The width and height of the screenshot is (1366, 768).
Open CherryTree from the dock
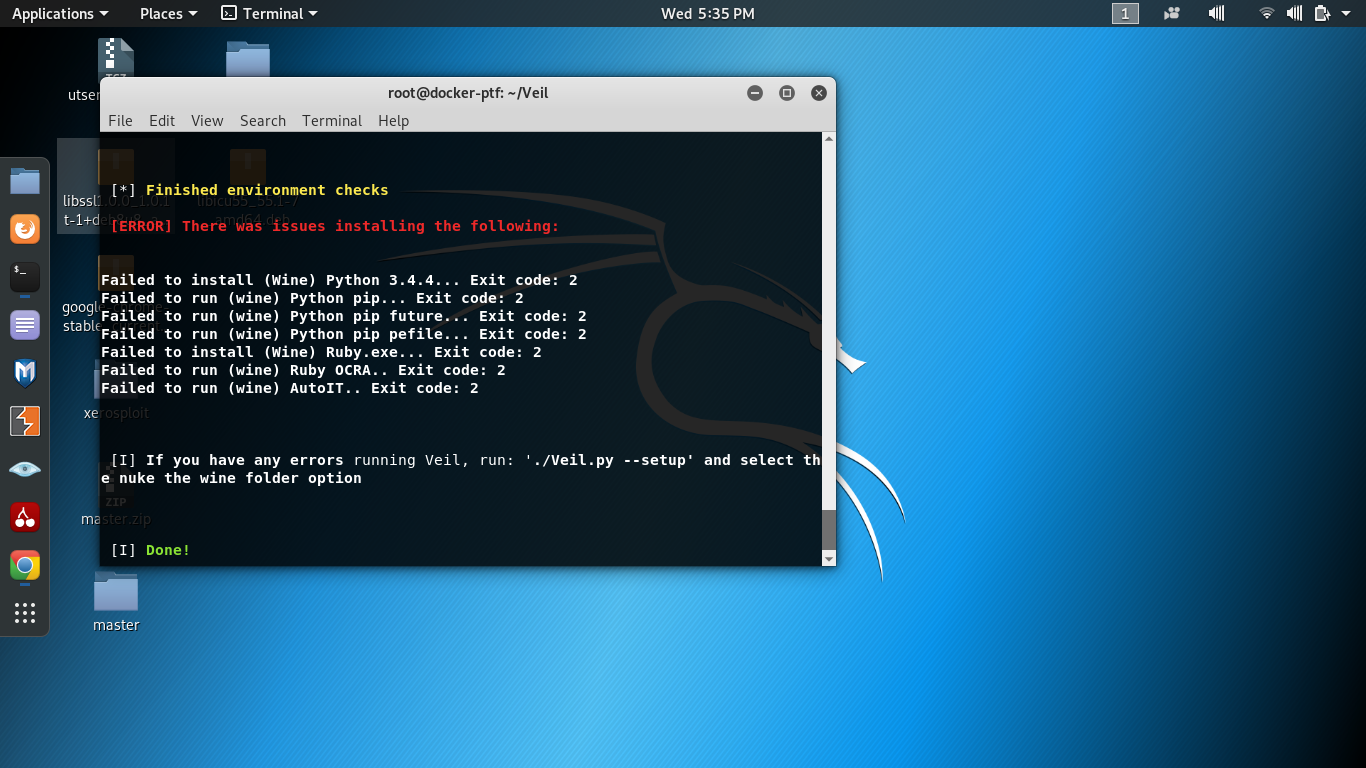coord(25,516)
